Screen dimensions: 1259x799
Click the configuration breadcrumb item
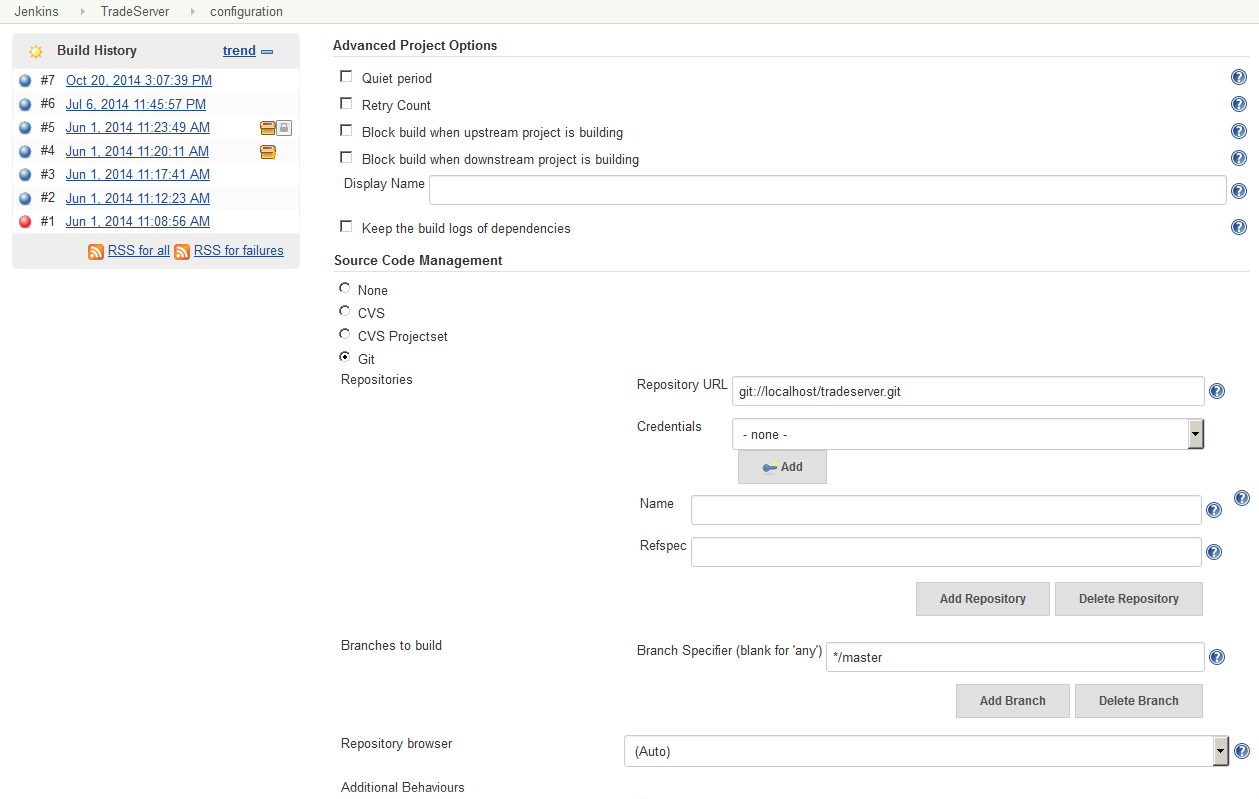point(246,12)
